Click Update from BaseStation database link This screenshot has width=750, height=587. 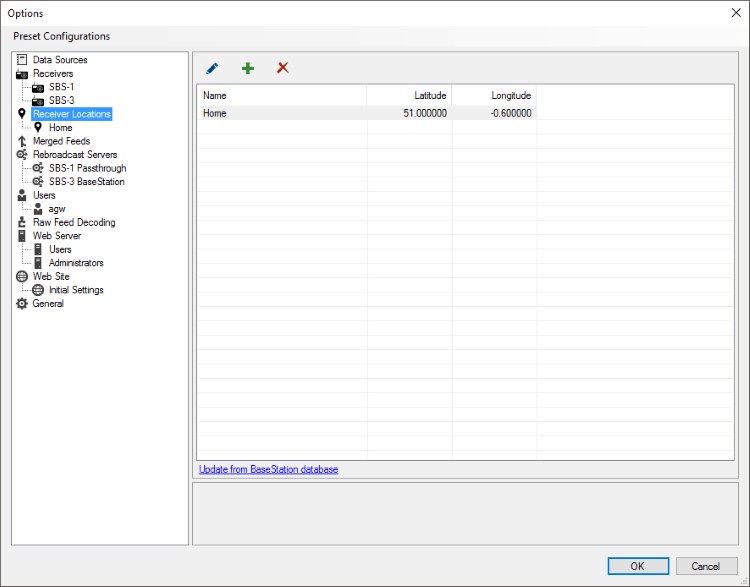coord(268,469)
